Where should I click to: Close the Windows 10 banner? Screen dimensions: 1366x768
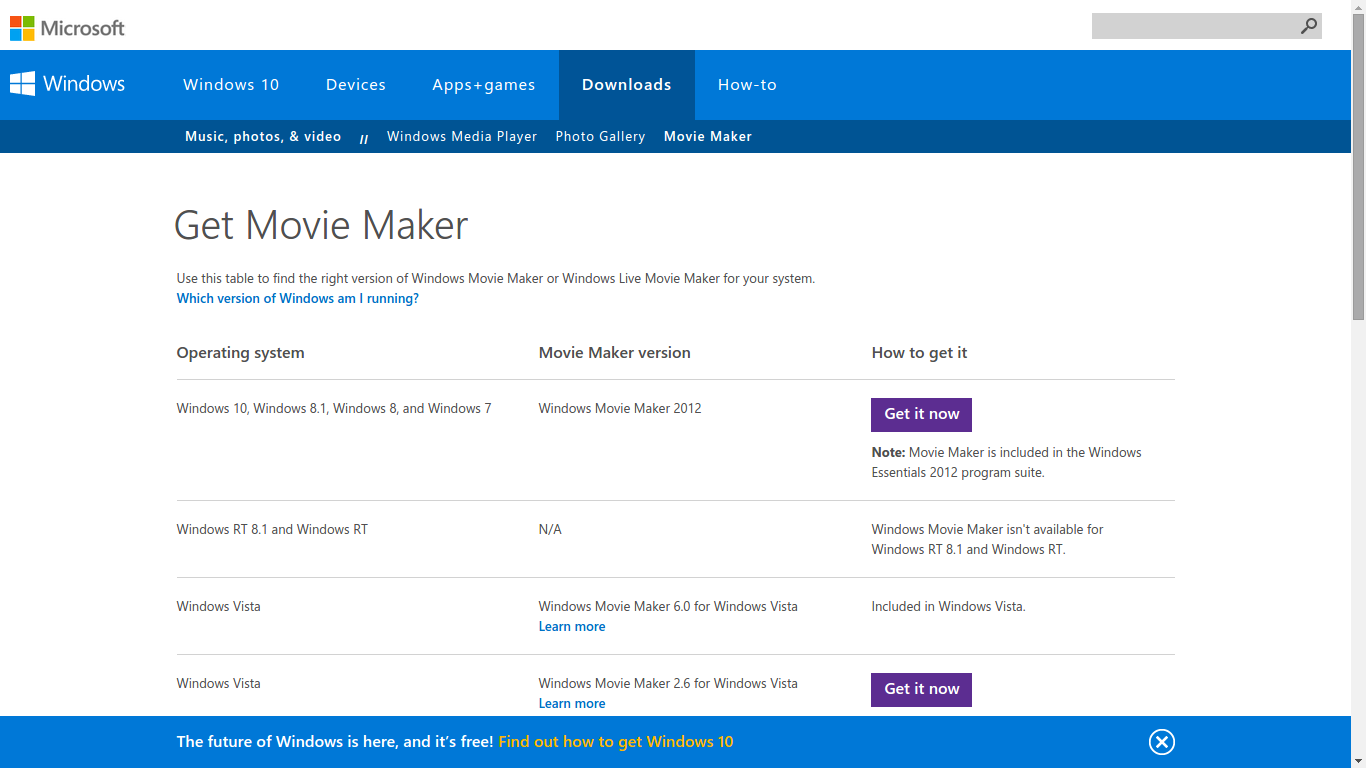(1161, 742)
